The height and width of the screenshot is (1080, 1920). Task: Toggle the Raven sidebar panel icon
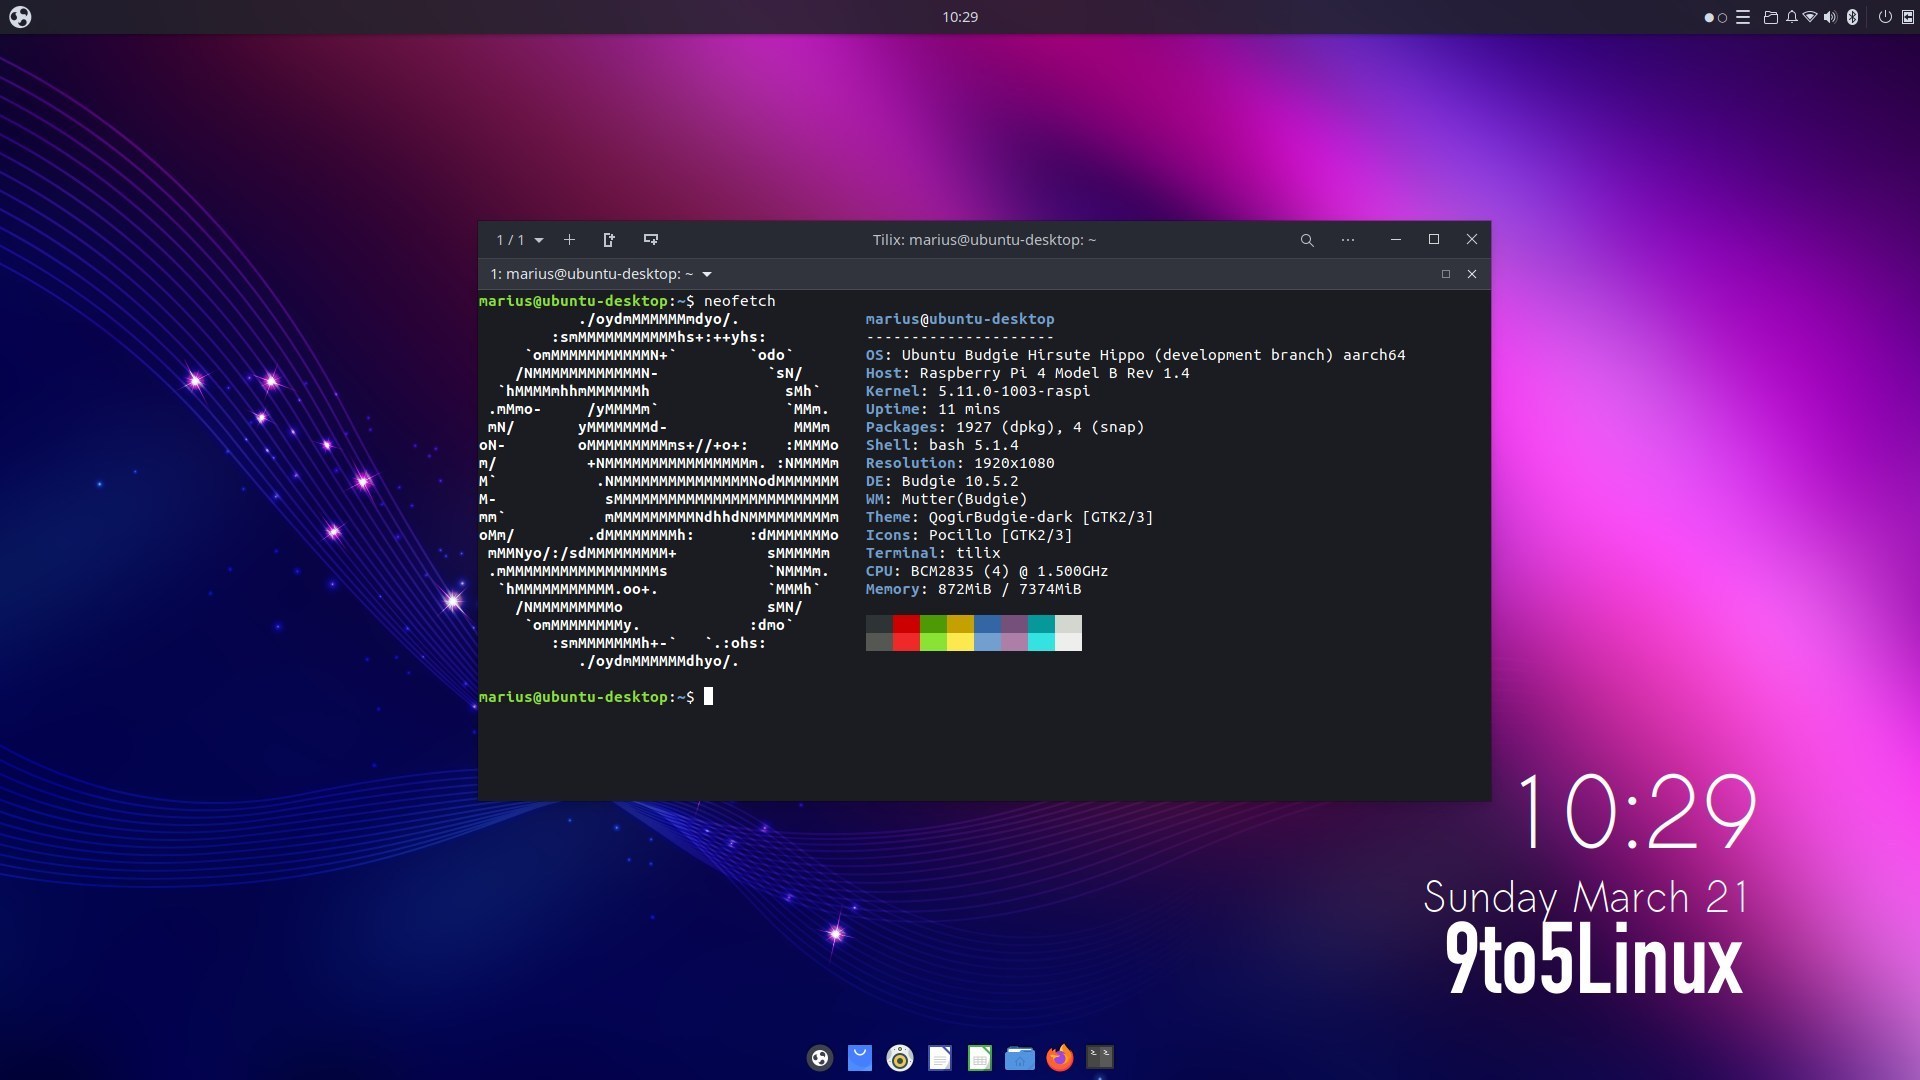(1907, 17)
